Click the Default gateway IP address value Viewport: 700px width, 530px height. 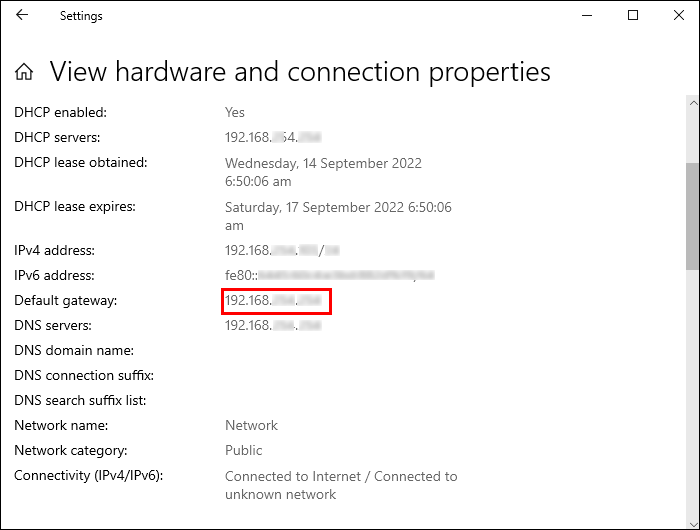tap(276, 300)
